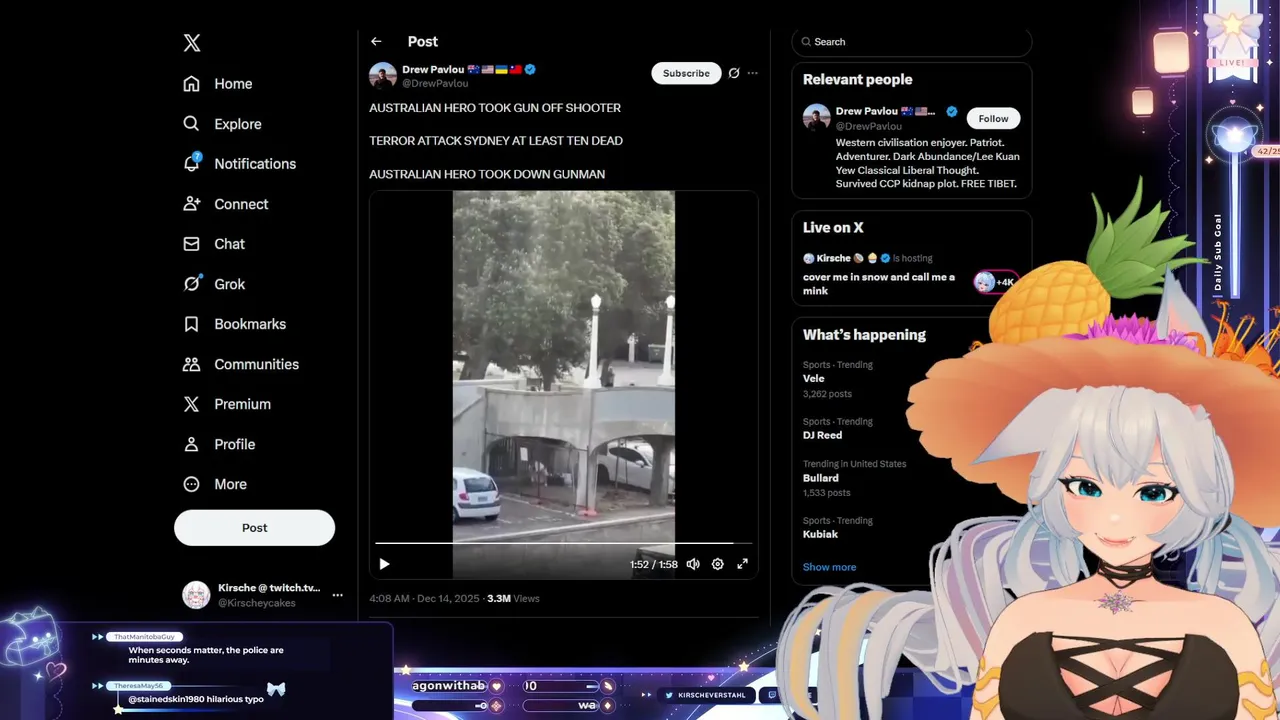Open Communities icon
Screen dimensions: 1280x720
pos(192,364)
